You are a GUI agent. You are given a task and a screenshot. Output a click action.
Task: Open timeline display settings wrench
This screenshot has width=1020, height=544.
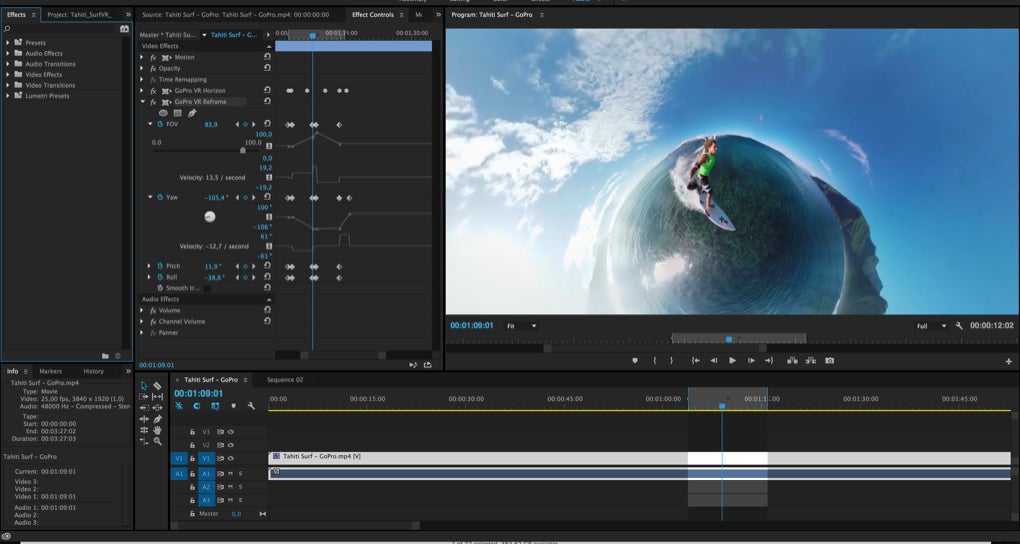point(251,406)
